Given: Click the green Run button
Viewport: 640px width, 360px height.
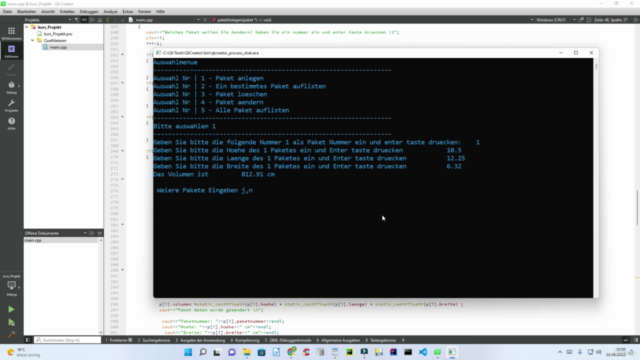Looking at the screenshot, I should coord(11,309).
